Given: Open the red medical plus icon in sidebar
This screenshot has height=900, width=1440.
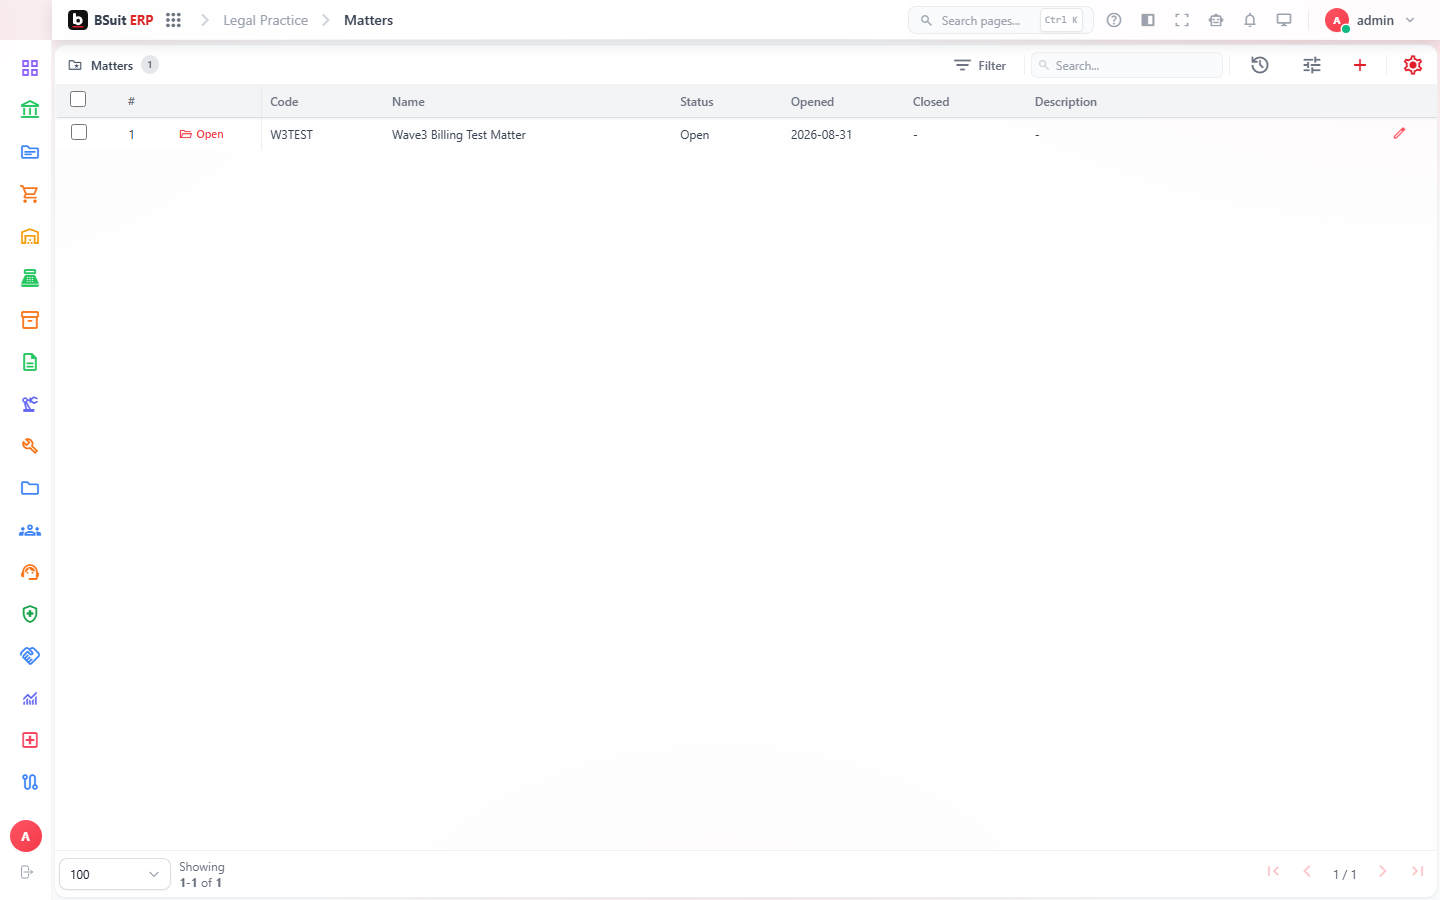Looking at the screenshot, I should click(x=30, y=740).
